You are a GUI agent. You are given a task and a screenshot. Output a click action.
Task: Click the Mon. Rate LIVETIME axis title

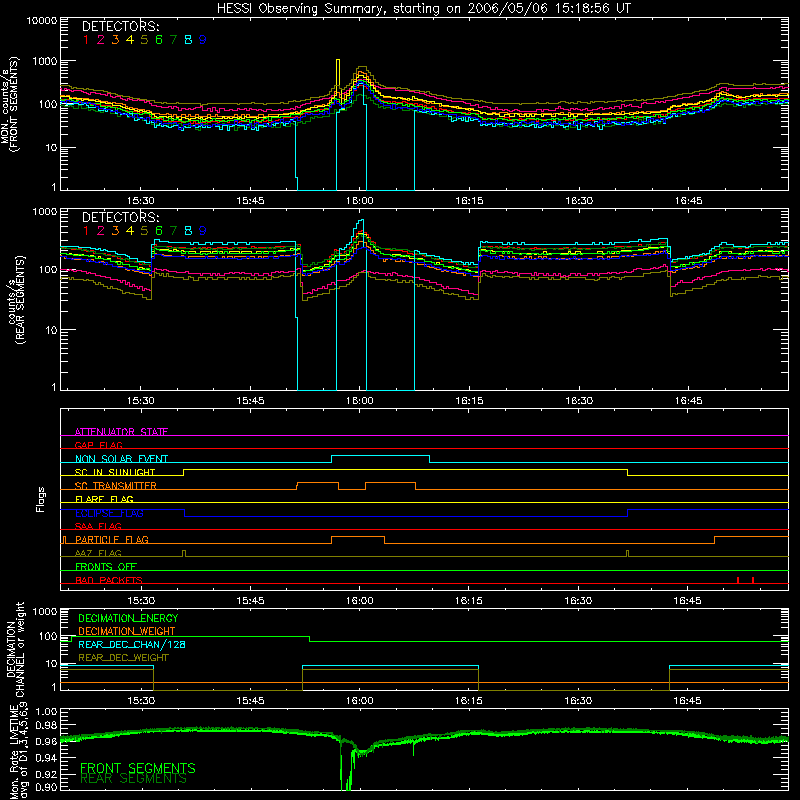point(18,750)
